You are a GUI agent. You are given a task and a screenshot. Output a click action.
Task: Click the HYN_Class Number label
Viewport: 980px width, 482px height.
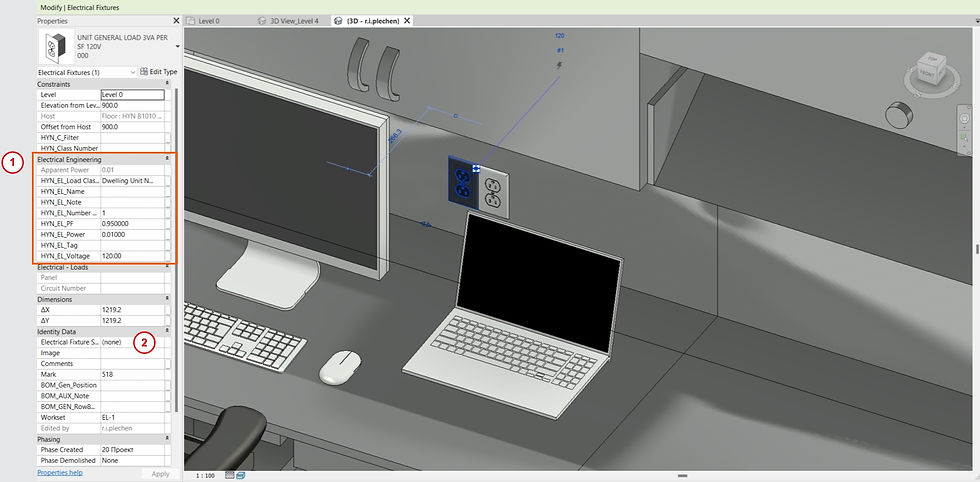coord(69,148)
